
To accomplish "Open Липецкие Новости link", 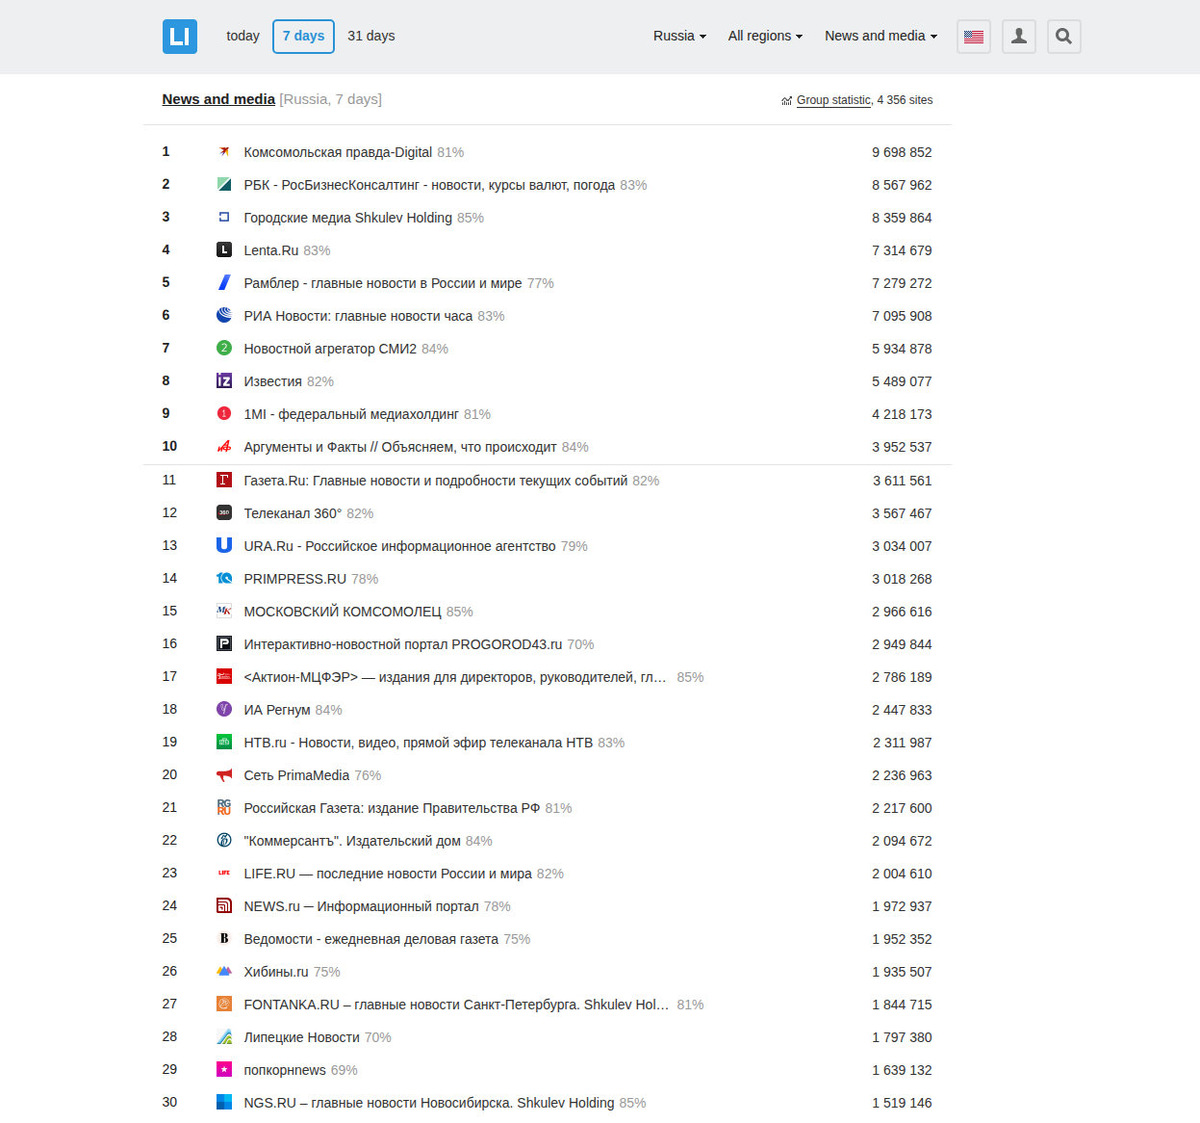I will click(302, 1037).
